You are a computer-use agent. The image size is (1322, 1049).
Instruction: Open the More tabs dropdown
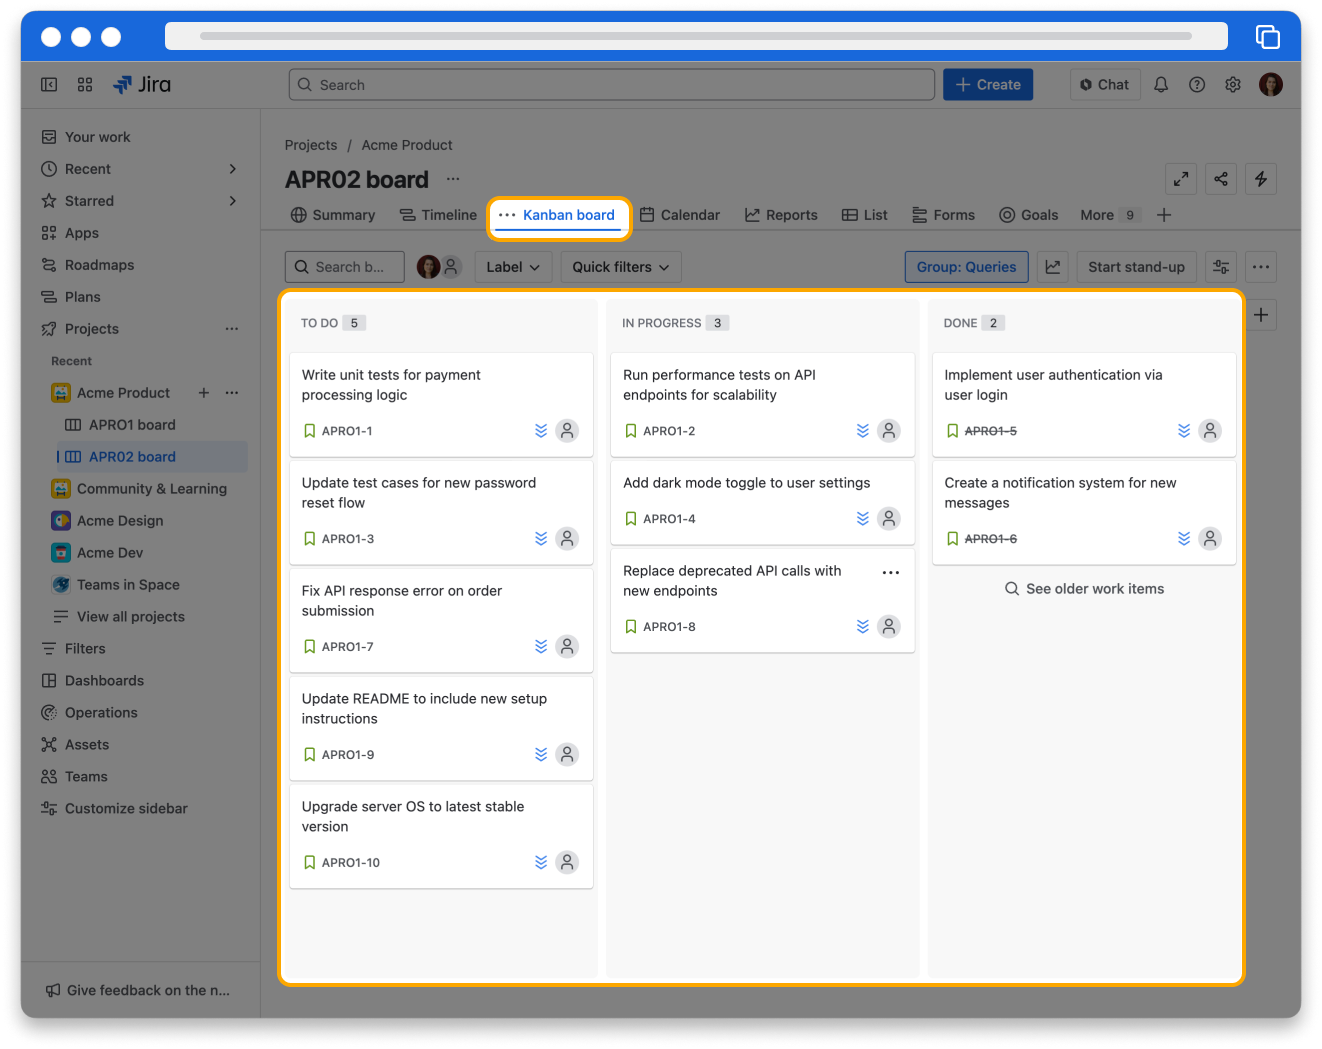click(1108, 215)
